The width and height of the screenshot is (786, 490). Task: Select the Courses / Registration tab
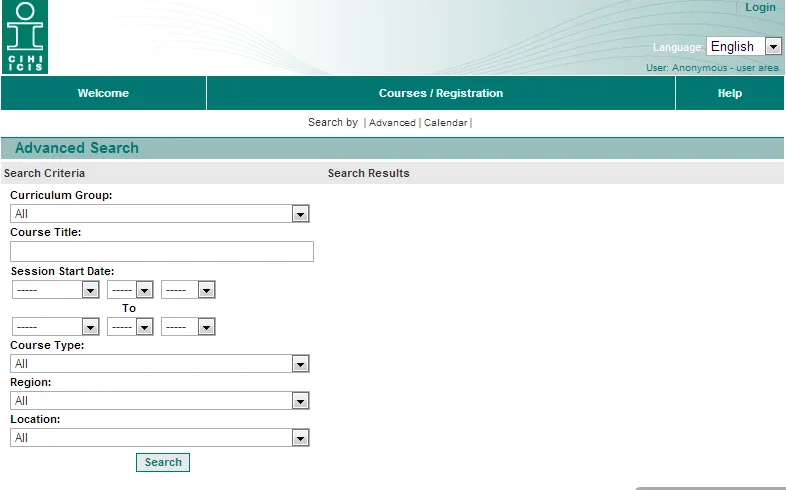440,93
